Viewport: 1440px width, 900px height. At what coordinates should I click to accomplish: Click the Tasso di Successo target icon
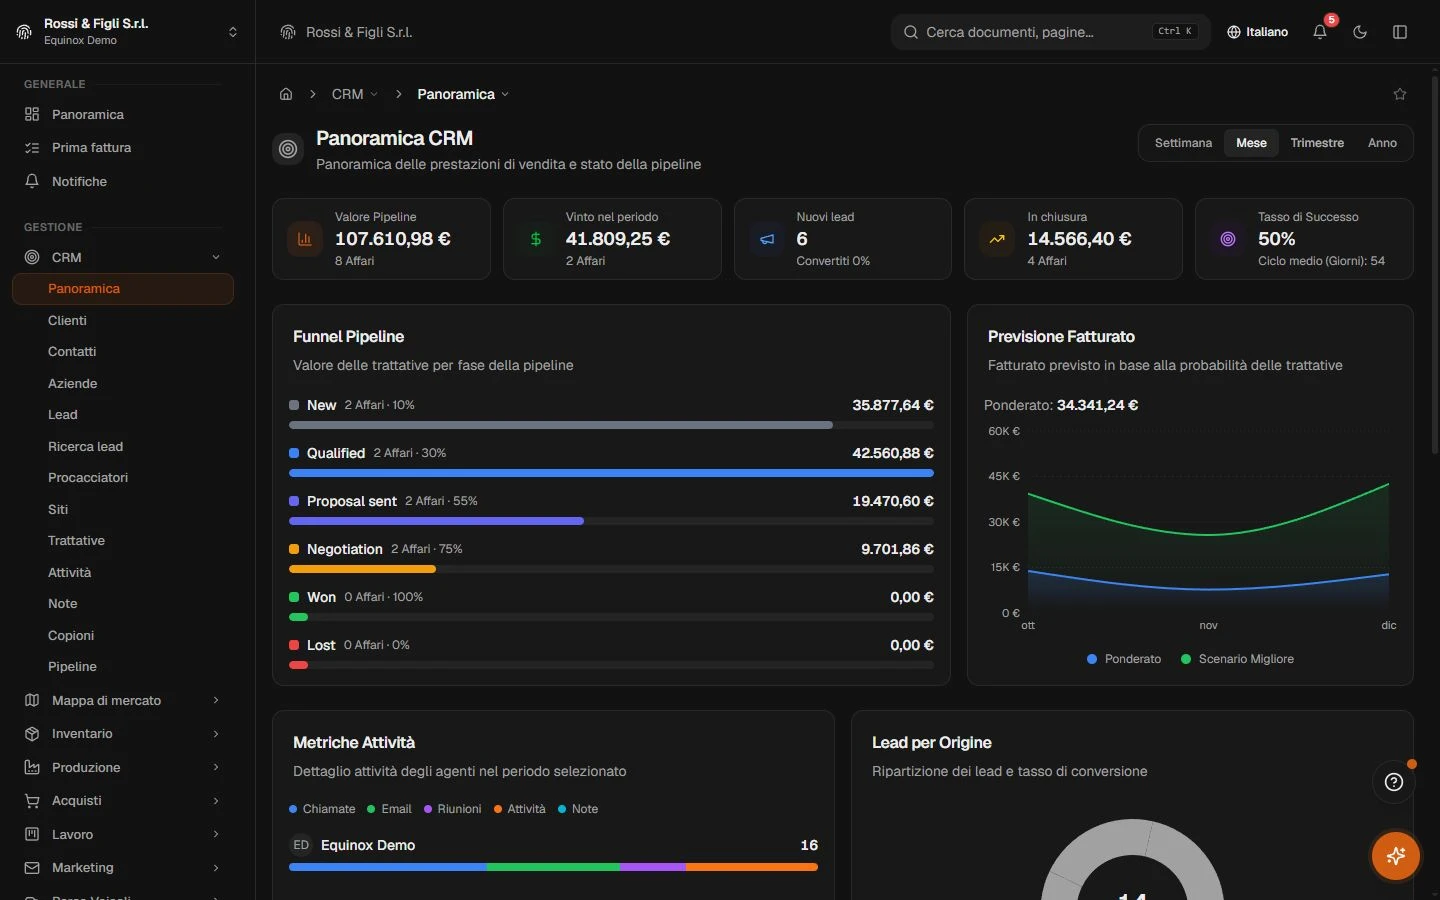tap(1228, 239)
